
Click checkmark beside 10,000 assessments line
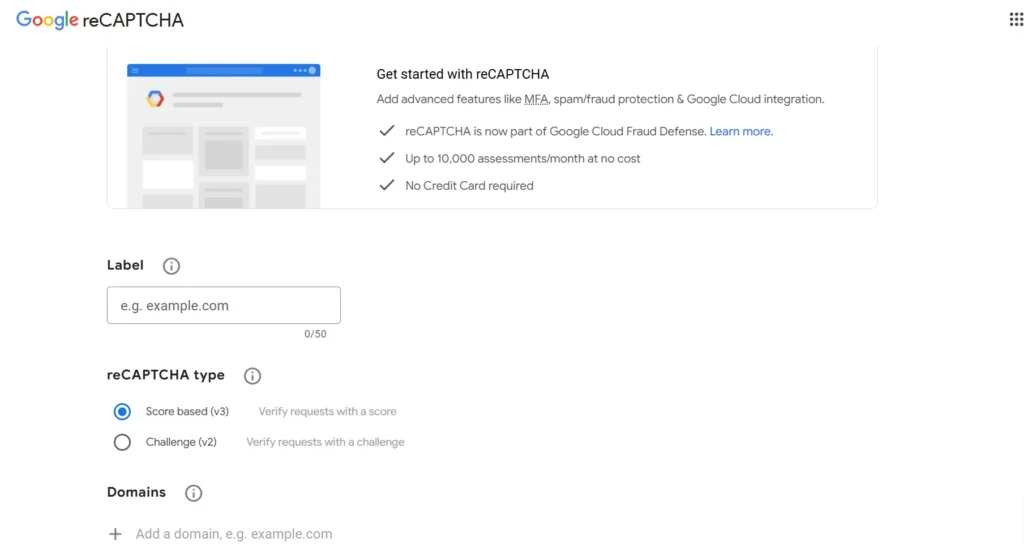tap(387, 158)
